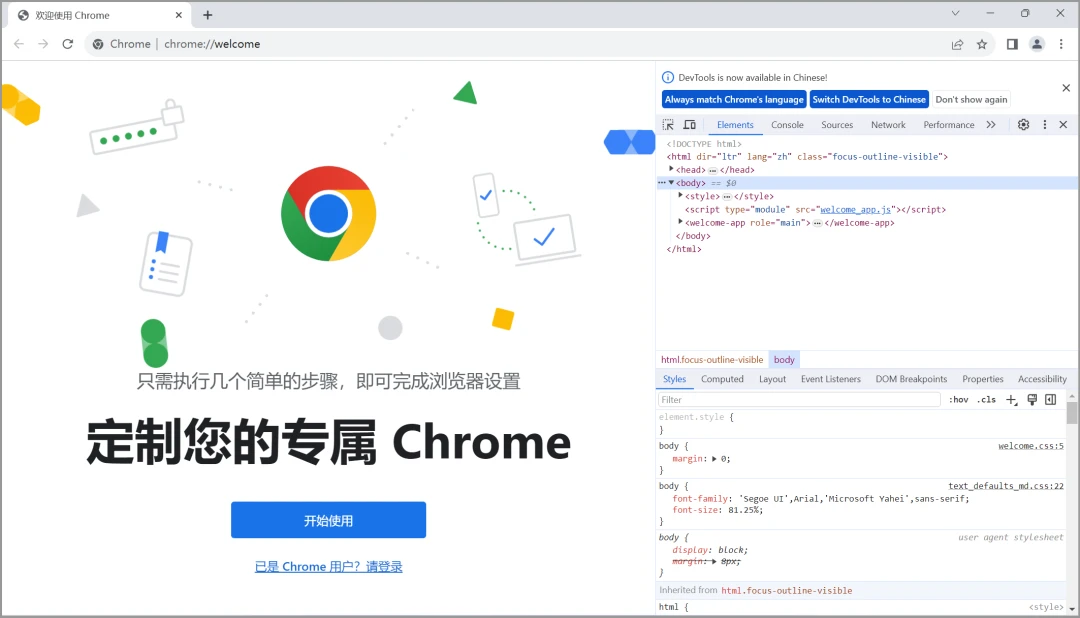Open the DevTools customize three-dot menu
This screenshot has width=1080, height=618.
[1044, 125]
